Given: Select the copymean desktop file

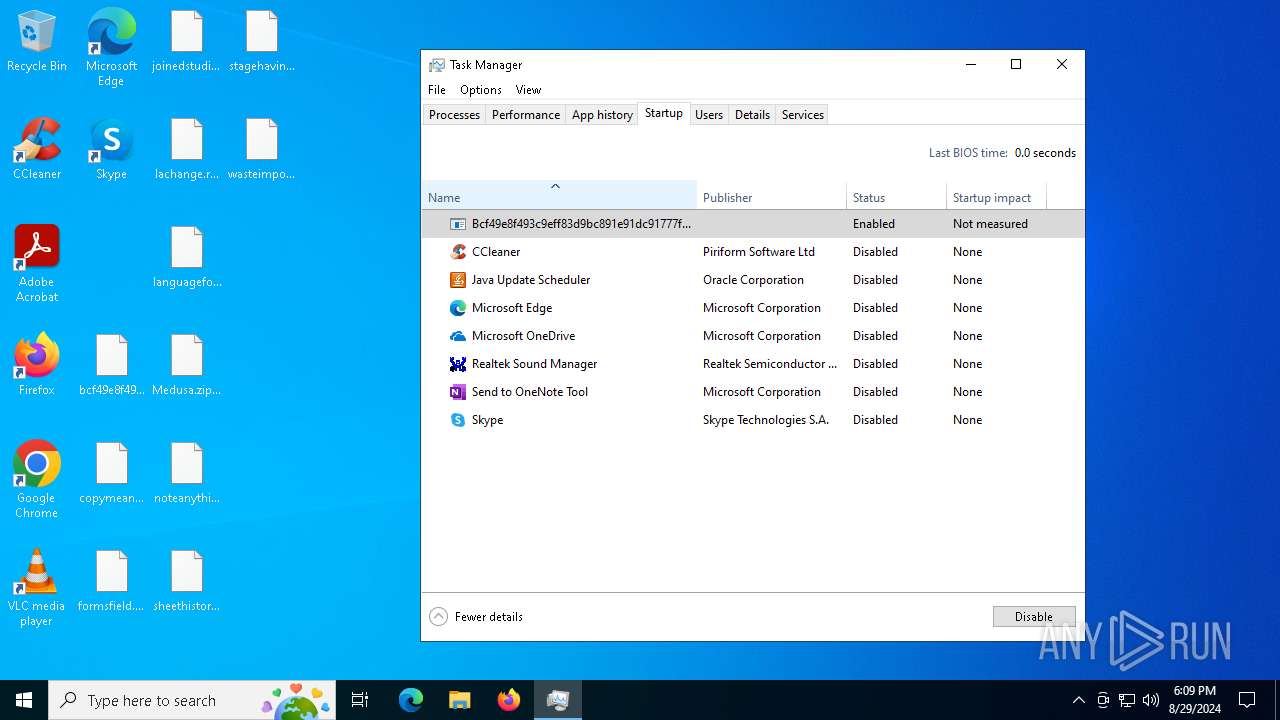Looking at the screenshot, I should point(112,473).
